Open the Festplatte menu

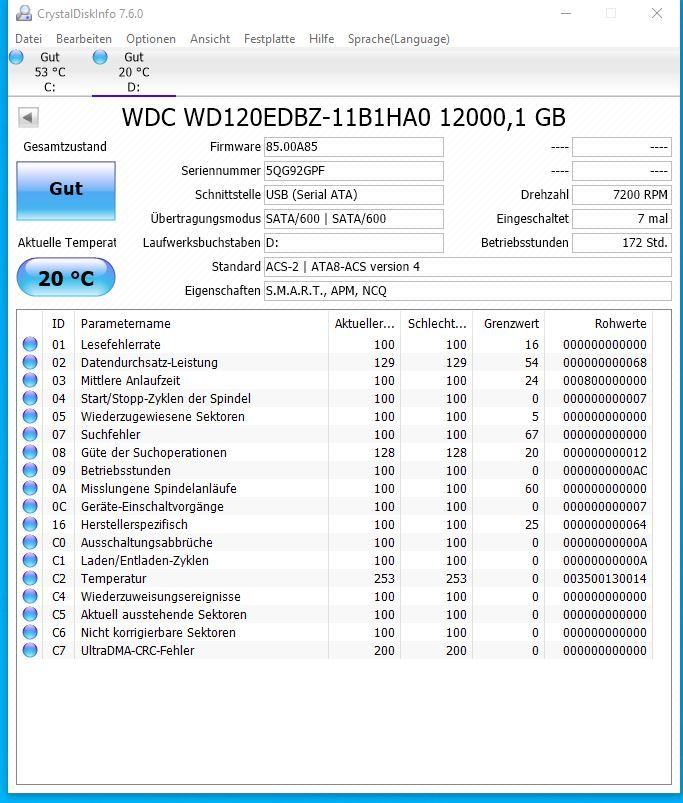269,39
